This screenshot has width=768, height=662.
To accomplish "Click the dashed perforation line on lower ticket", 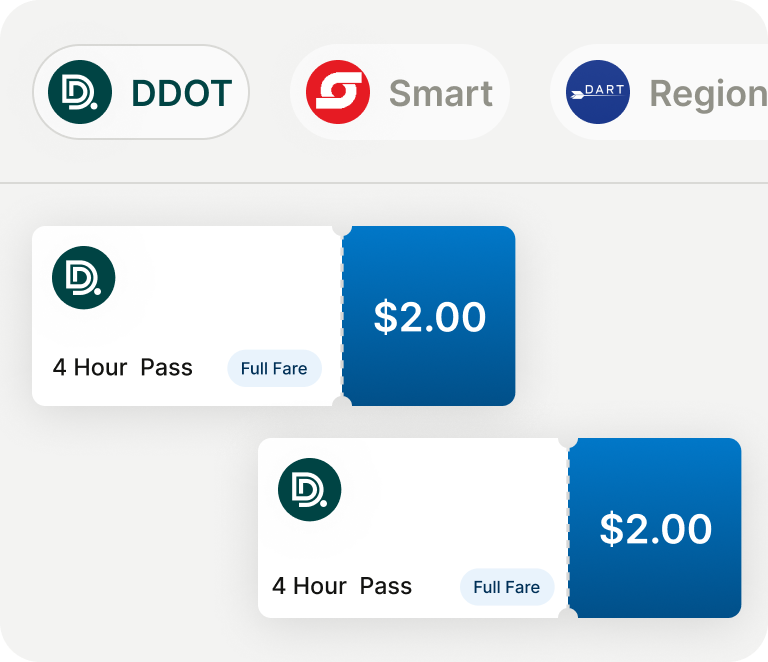I will (x=568, y=528).
